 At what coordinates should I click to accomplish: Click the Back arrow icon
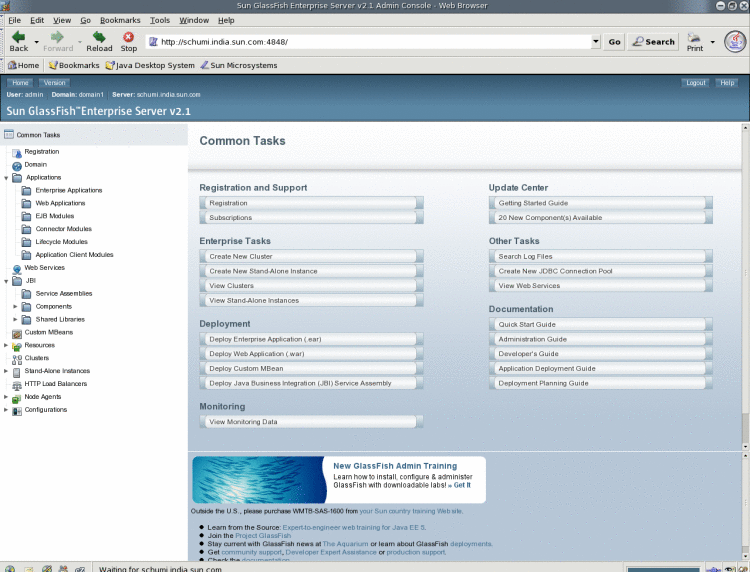[18, 37]
